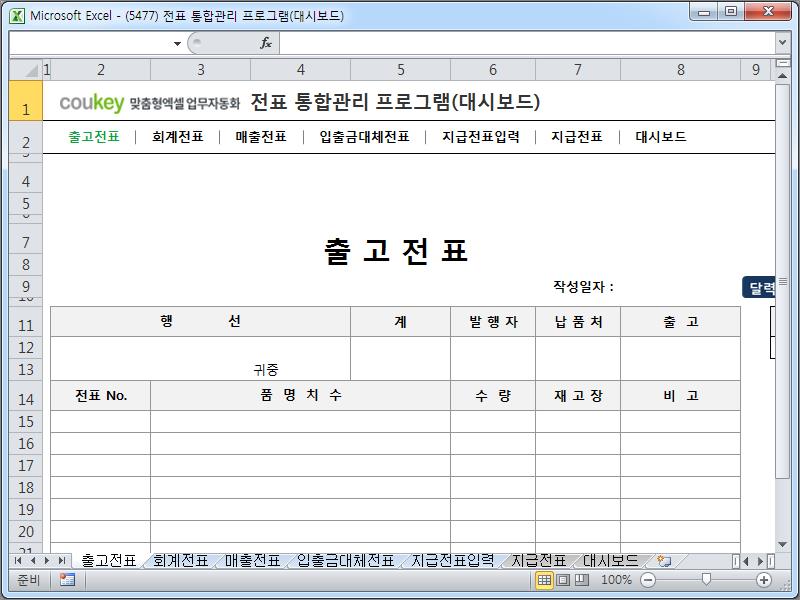Click the 수 량 header cell
This screenshot has height=600, width=800.
click(493, 395)
